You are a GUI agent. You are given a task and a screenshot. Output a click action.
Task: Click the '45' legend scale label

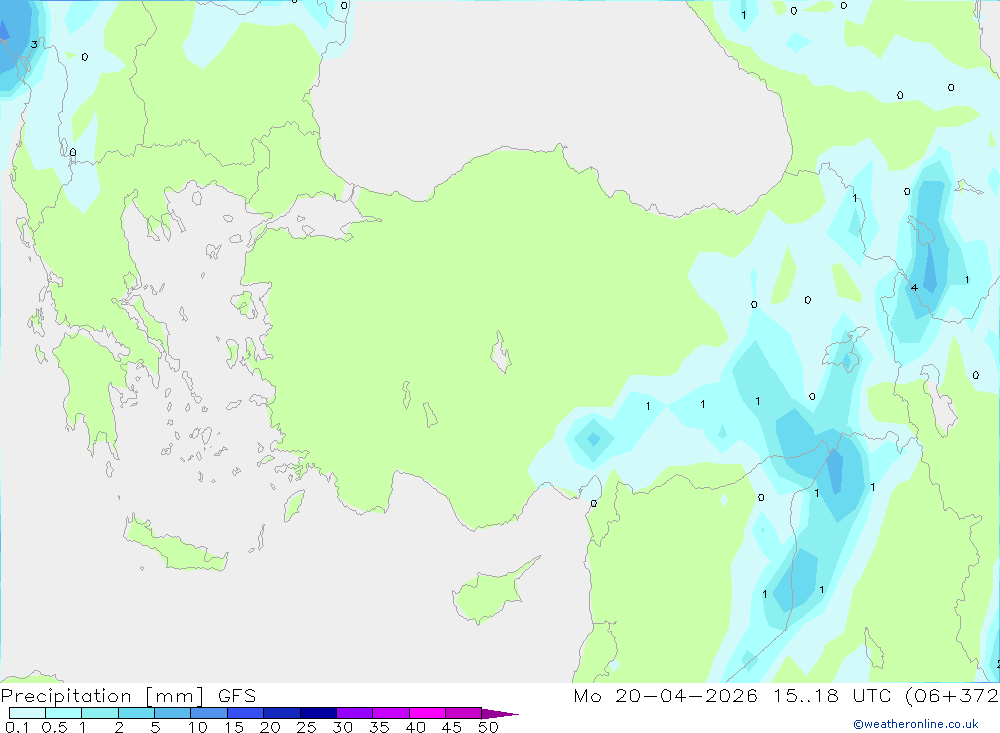(452, 727)
